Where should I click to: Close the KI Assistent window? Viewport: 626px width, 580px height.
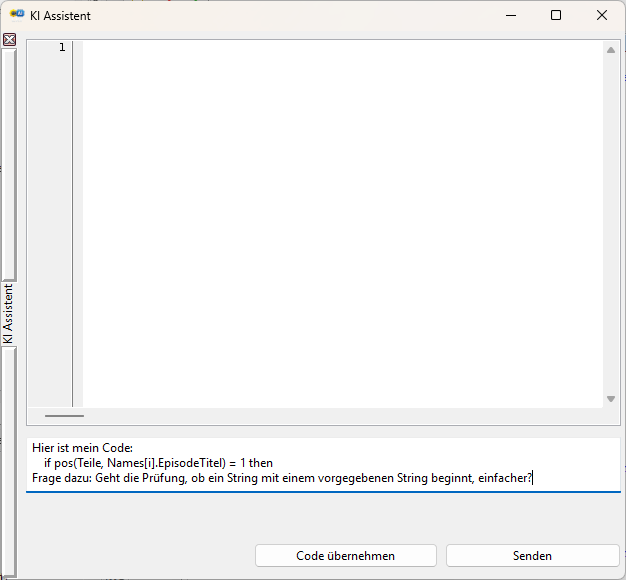pyautogui.click(x=602, y=15)
